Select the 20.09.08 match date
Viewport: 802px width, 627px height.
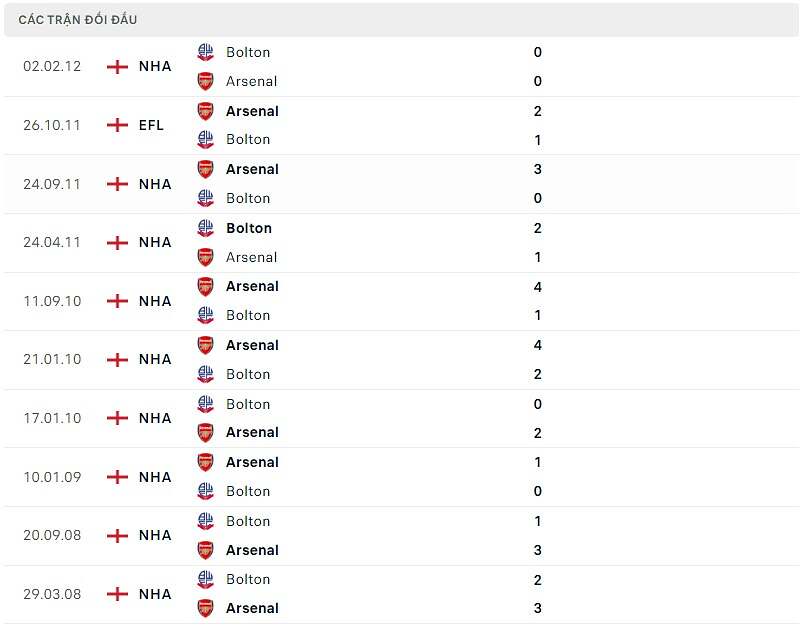pyautogui.click(x=52, y=535)
